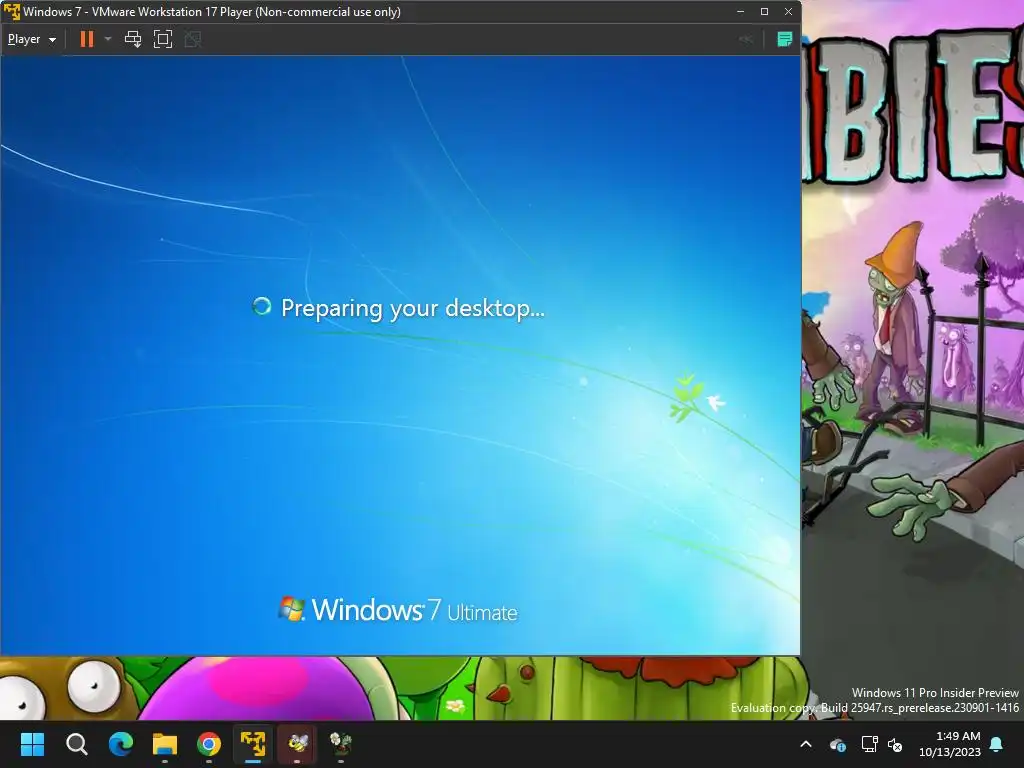Click the Unity mode icon in VMware toolbar
1024x768 pixels.
pos(193,39)
